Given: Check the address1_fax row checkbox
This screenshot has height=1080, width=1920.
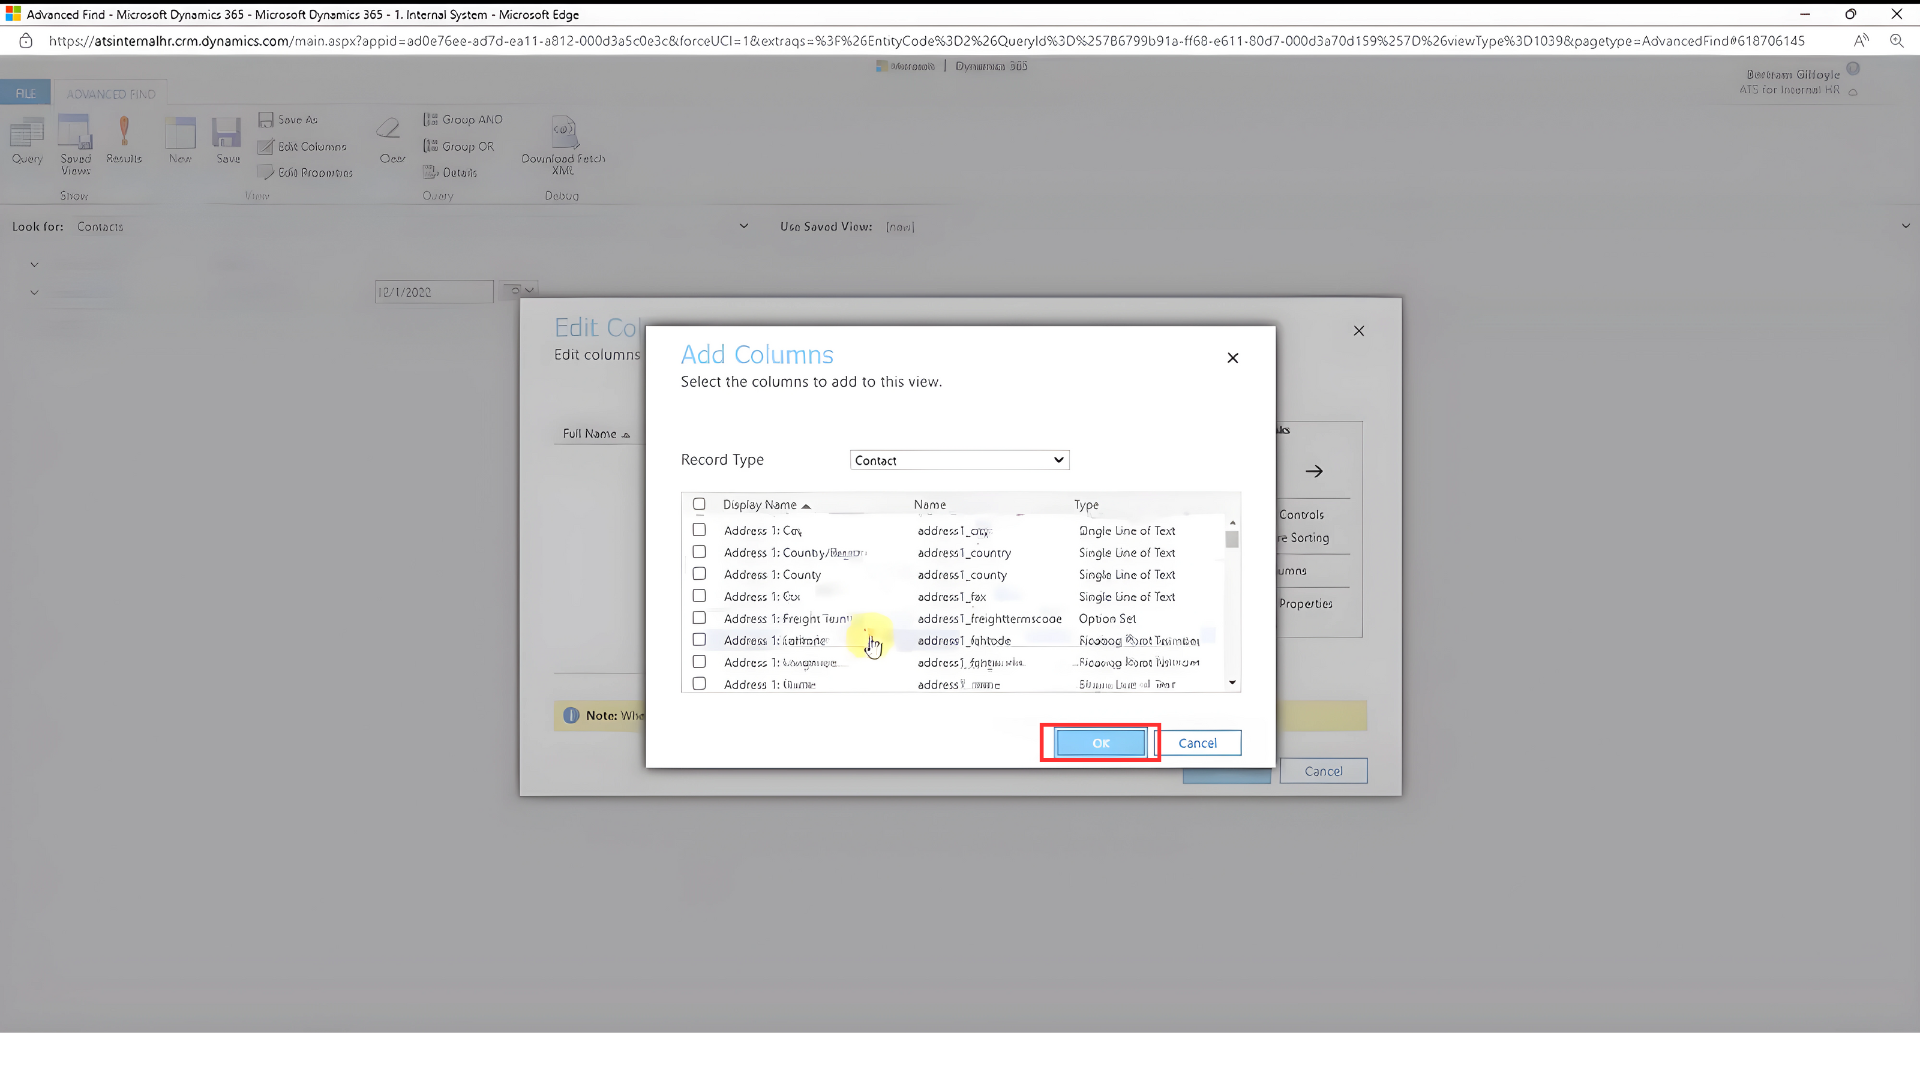Looking at the screenshot, I should pyautogui.click(x=699, y=596).
